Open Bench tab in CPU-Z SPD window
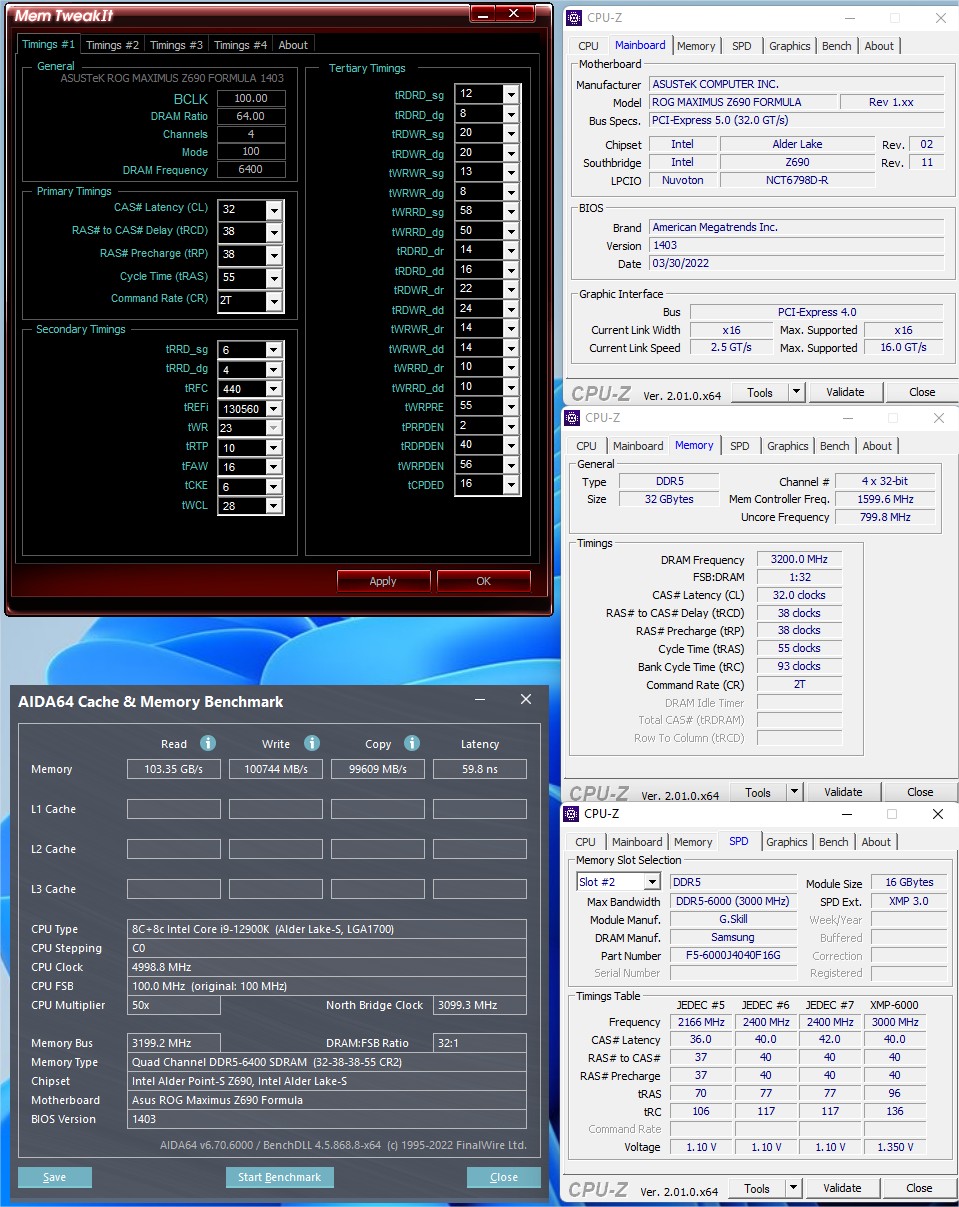Viewport: 959px width, 1207px height. point(833,842)
